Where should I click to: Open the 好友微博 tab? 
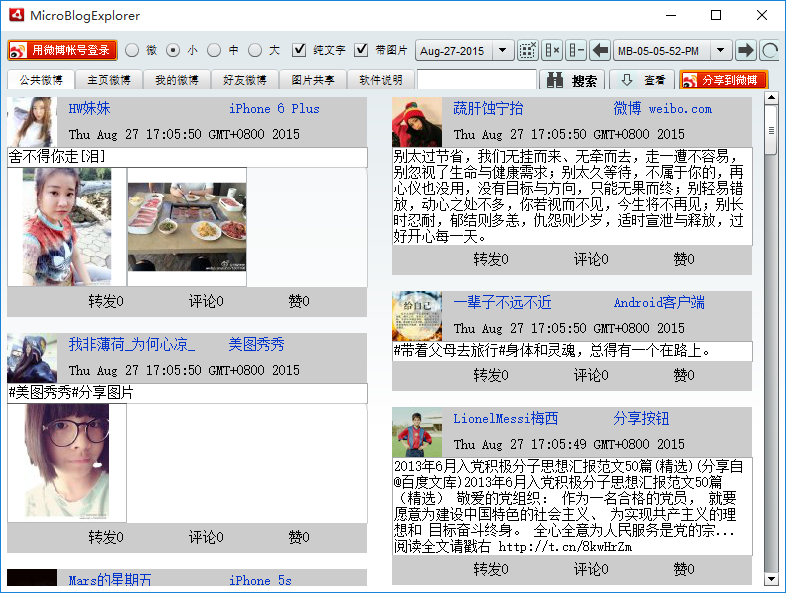[245, 80]
